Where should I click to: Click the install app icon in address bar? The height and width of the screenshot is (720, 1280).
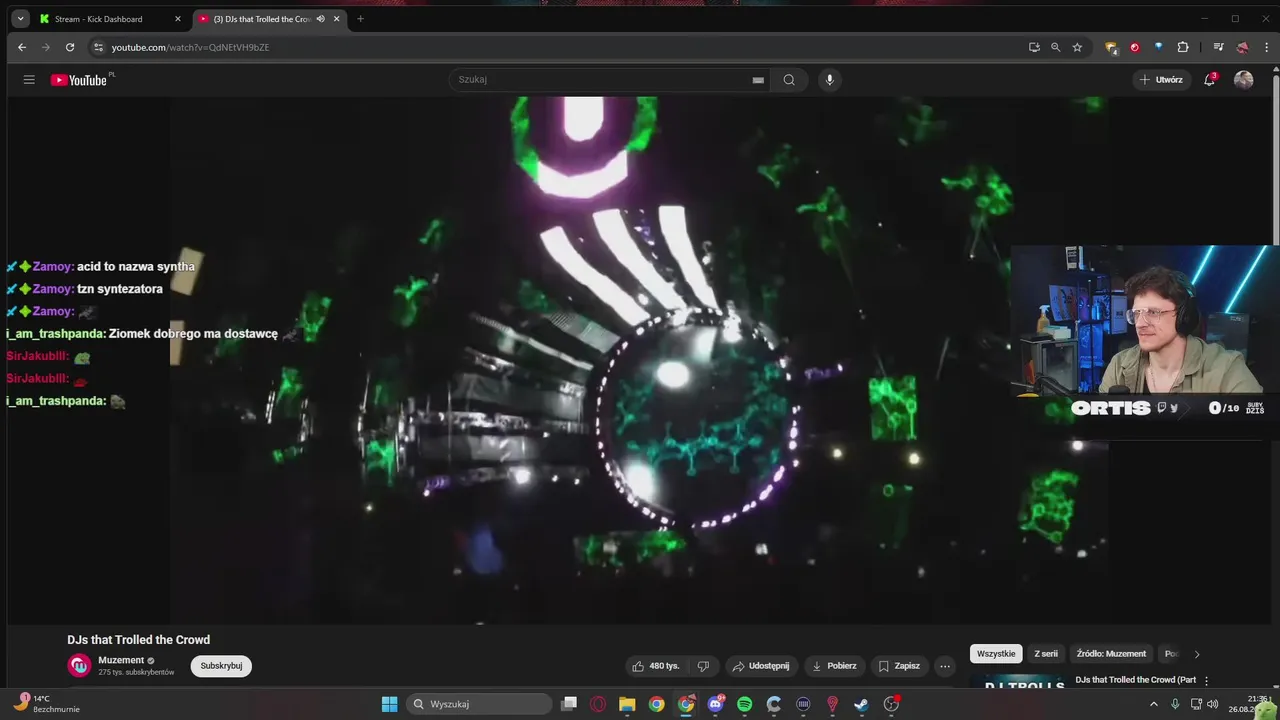(1034, 47)
